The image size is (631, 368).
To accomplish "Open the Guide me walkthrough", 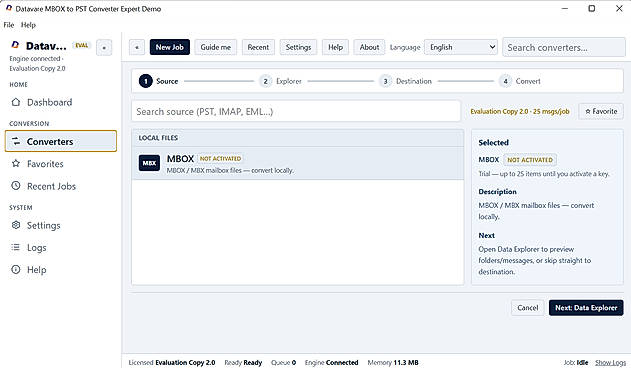I will pos(216,47).
